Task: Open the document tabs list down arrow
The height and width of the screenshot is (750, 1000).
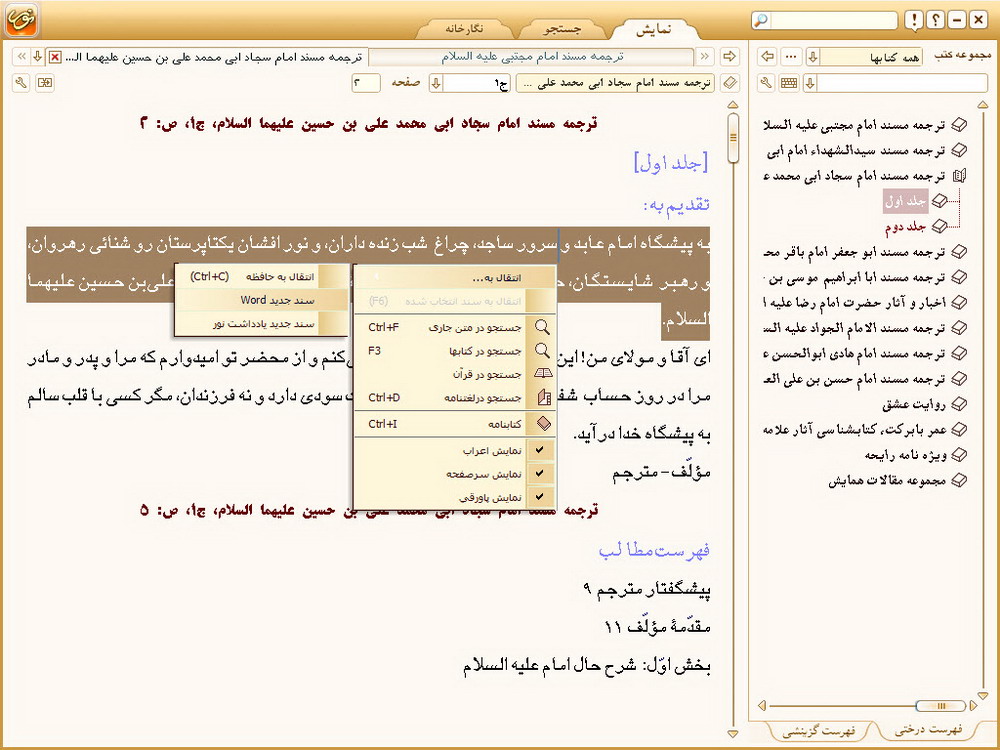Action: 38,57
